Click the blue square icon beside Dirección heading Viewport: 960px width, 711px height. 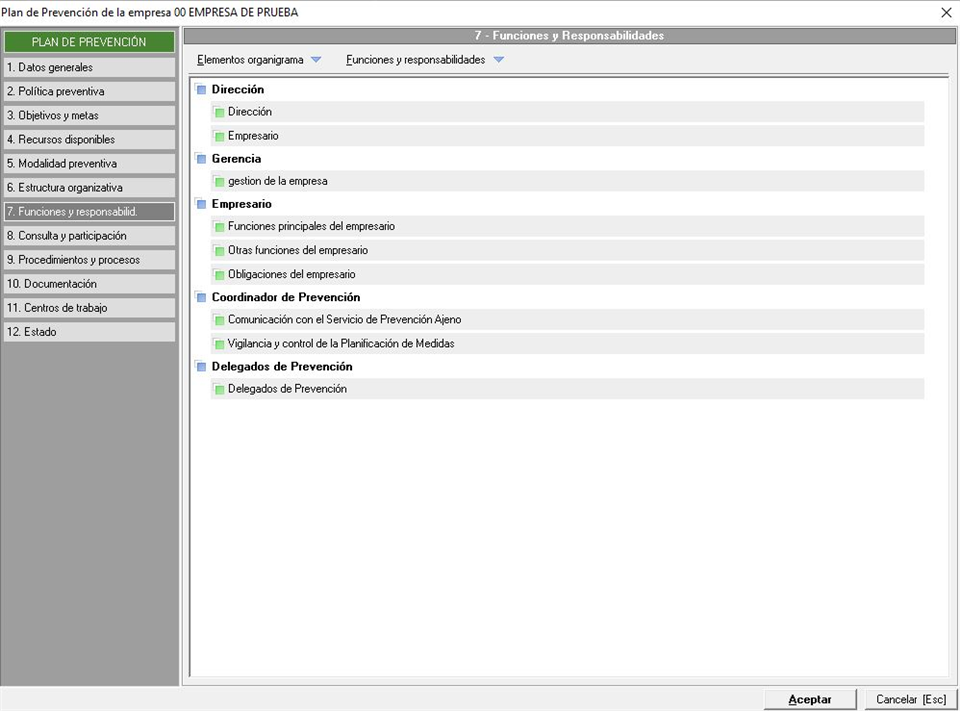point(201,90)
